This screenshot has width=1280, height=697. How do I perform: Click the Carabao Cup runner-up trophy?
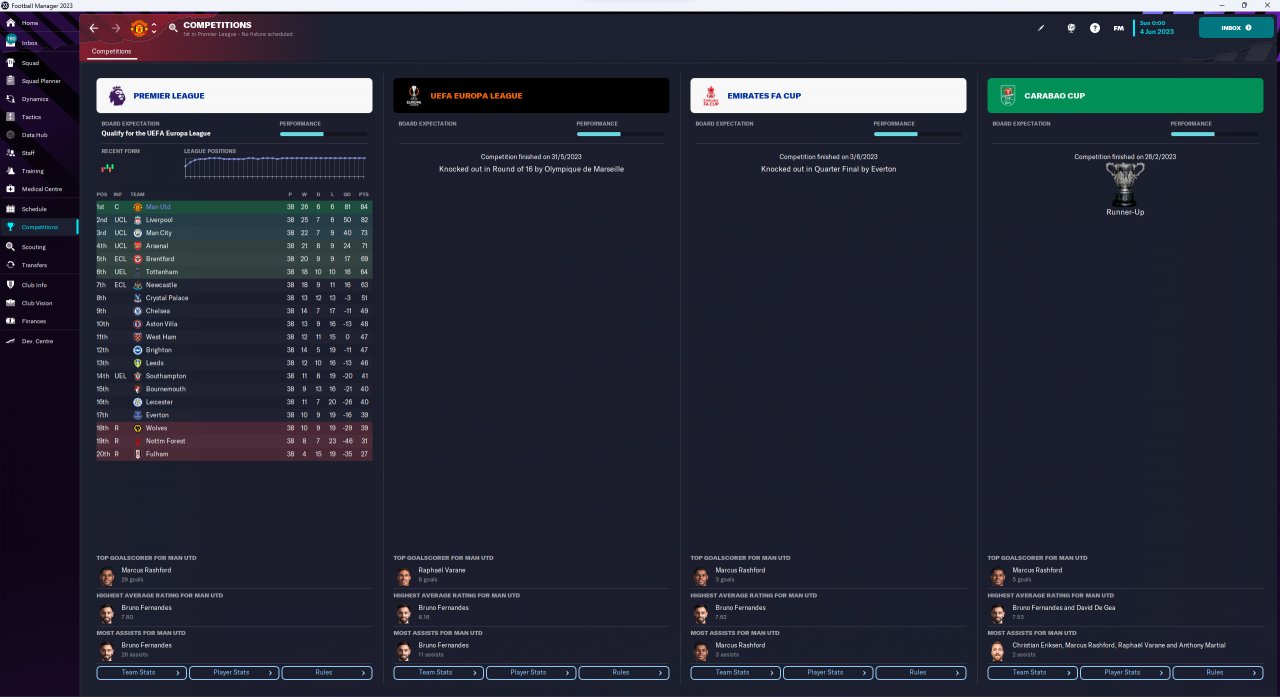point(1125,185)
